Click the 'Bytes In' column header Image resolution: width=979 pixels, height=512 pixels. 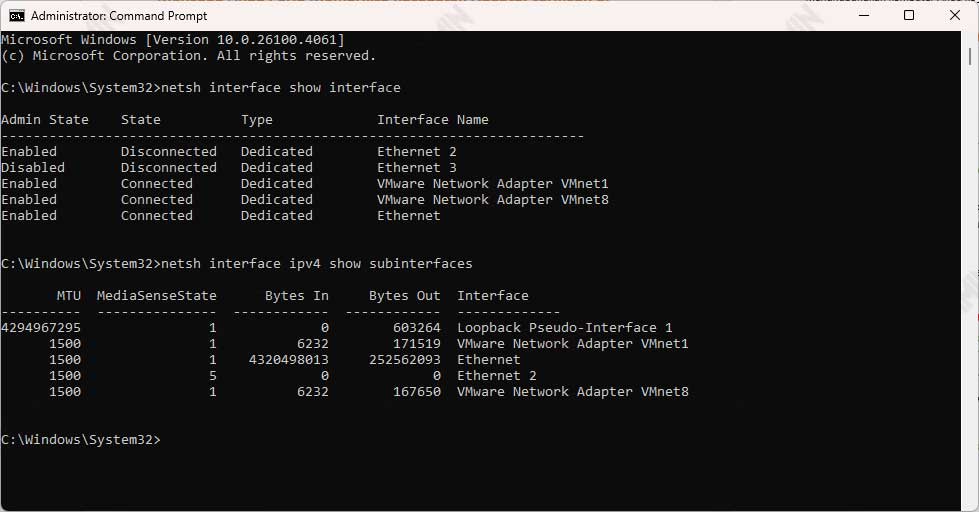point(297,295)
